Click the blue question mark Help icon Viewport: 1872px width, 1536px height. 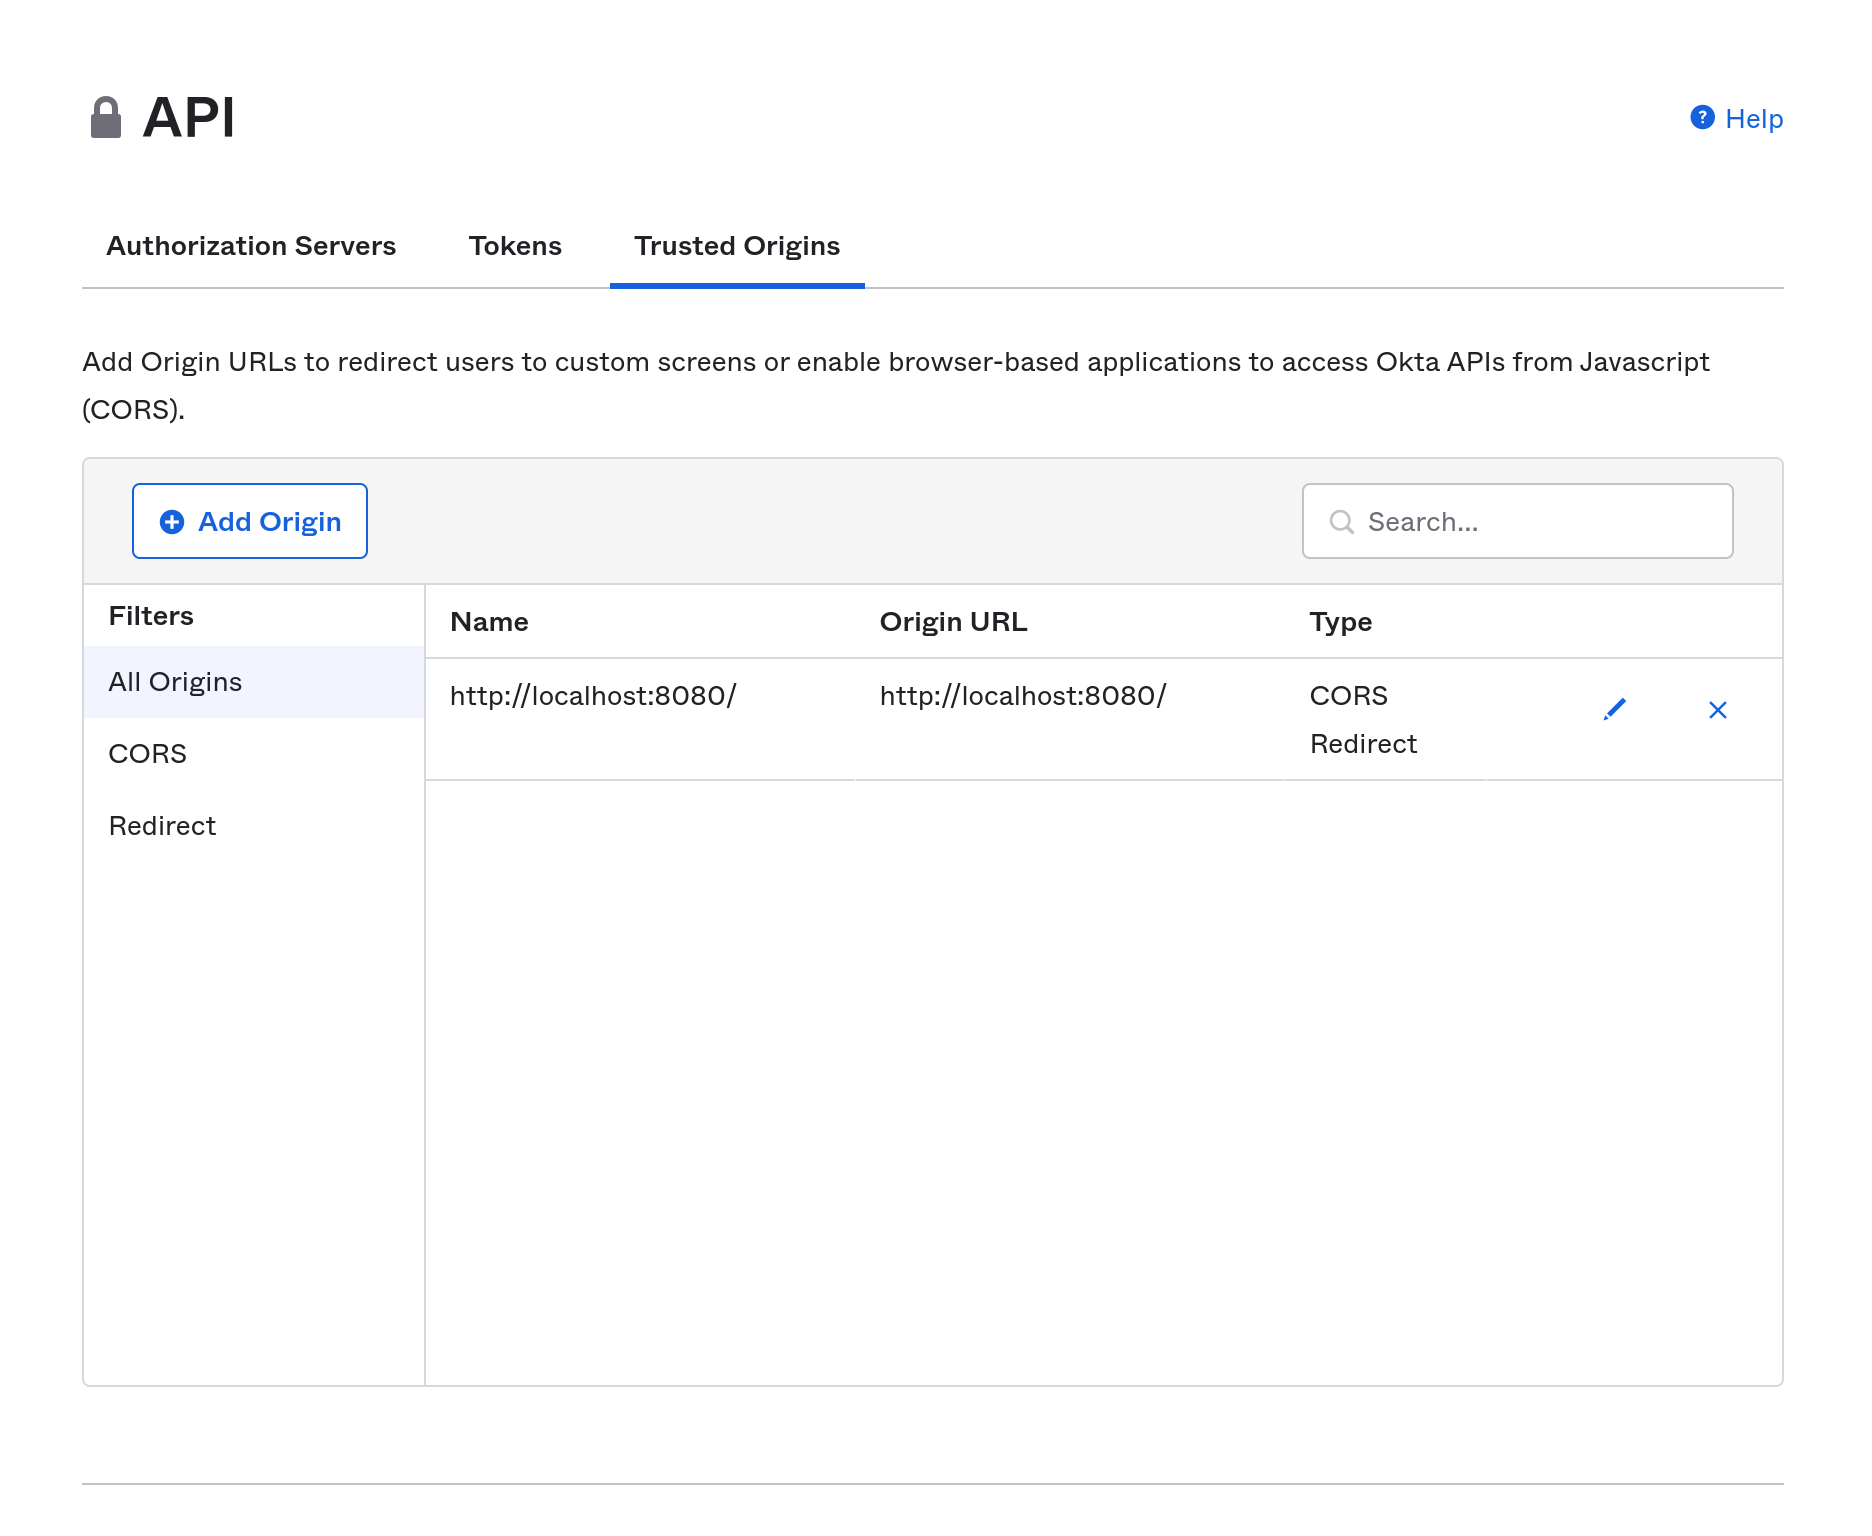[x=1702, y=118]
